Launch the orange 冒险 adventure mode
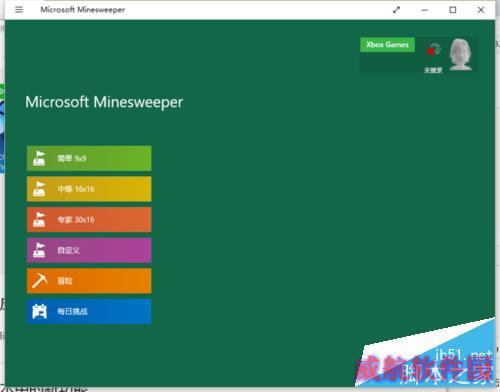Image resolution: width=500 pixels, height=392 pixels. [x=89, y=281]
